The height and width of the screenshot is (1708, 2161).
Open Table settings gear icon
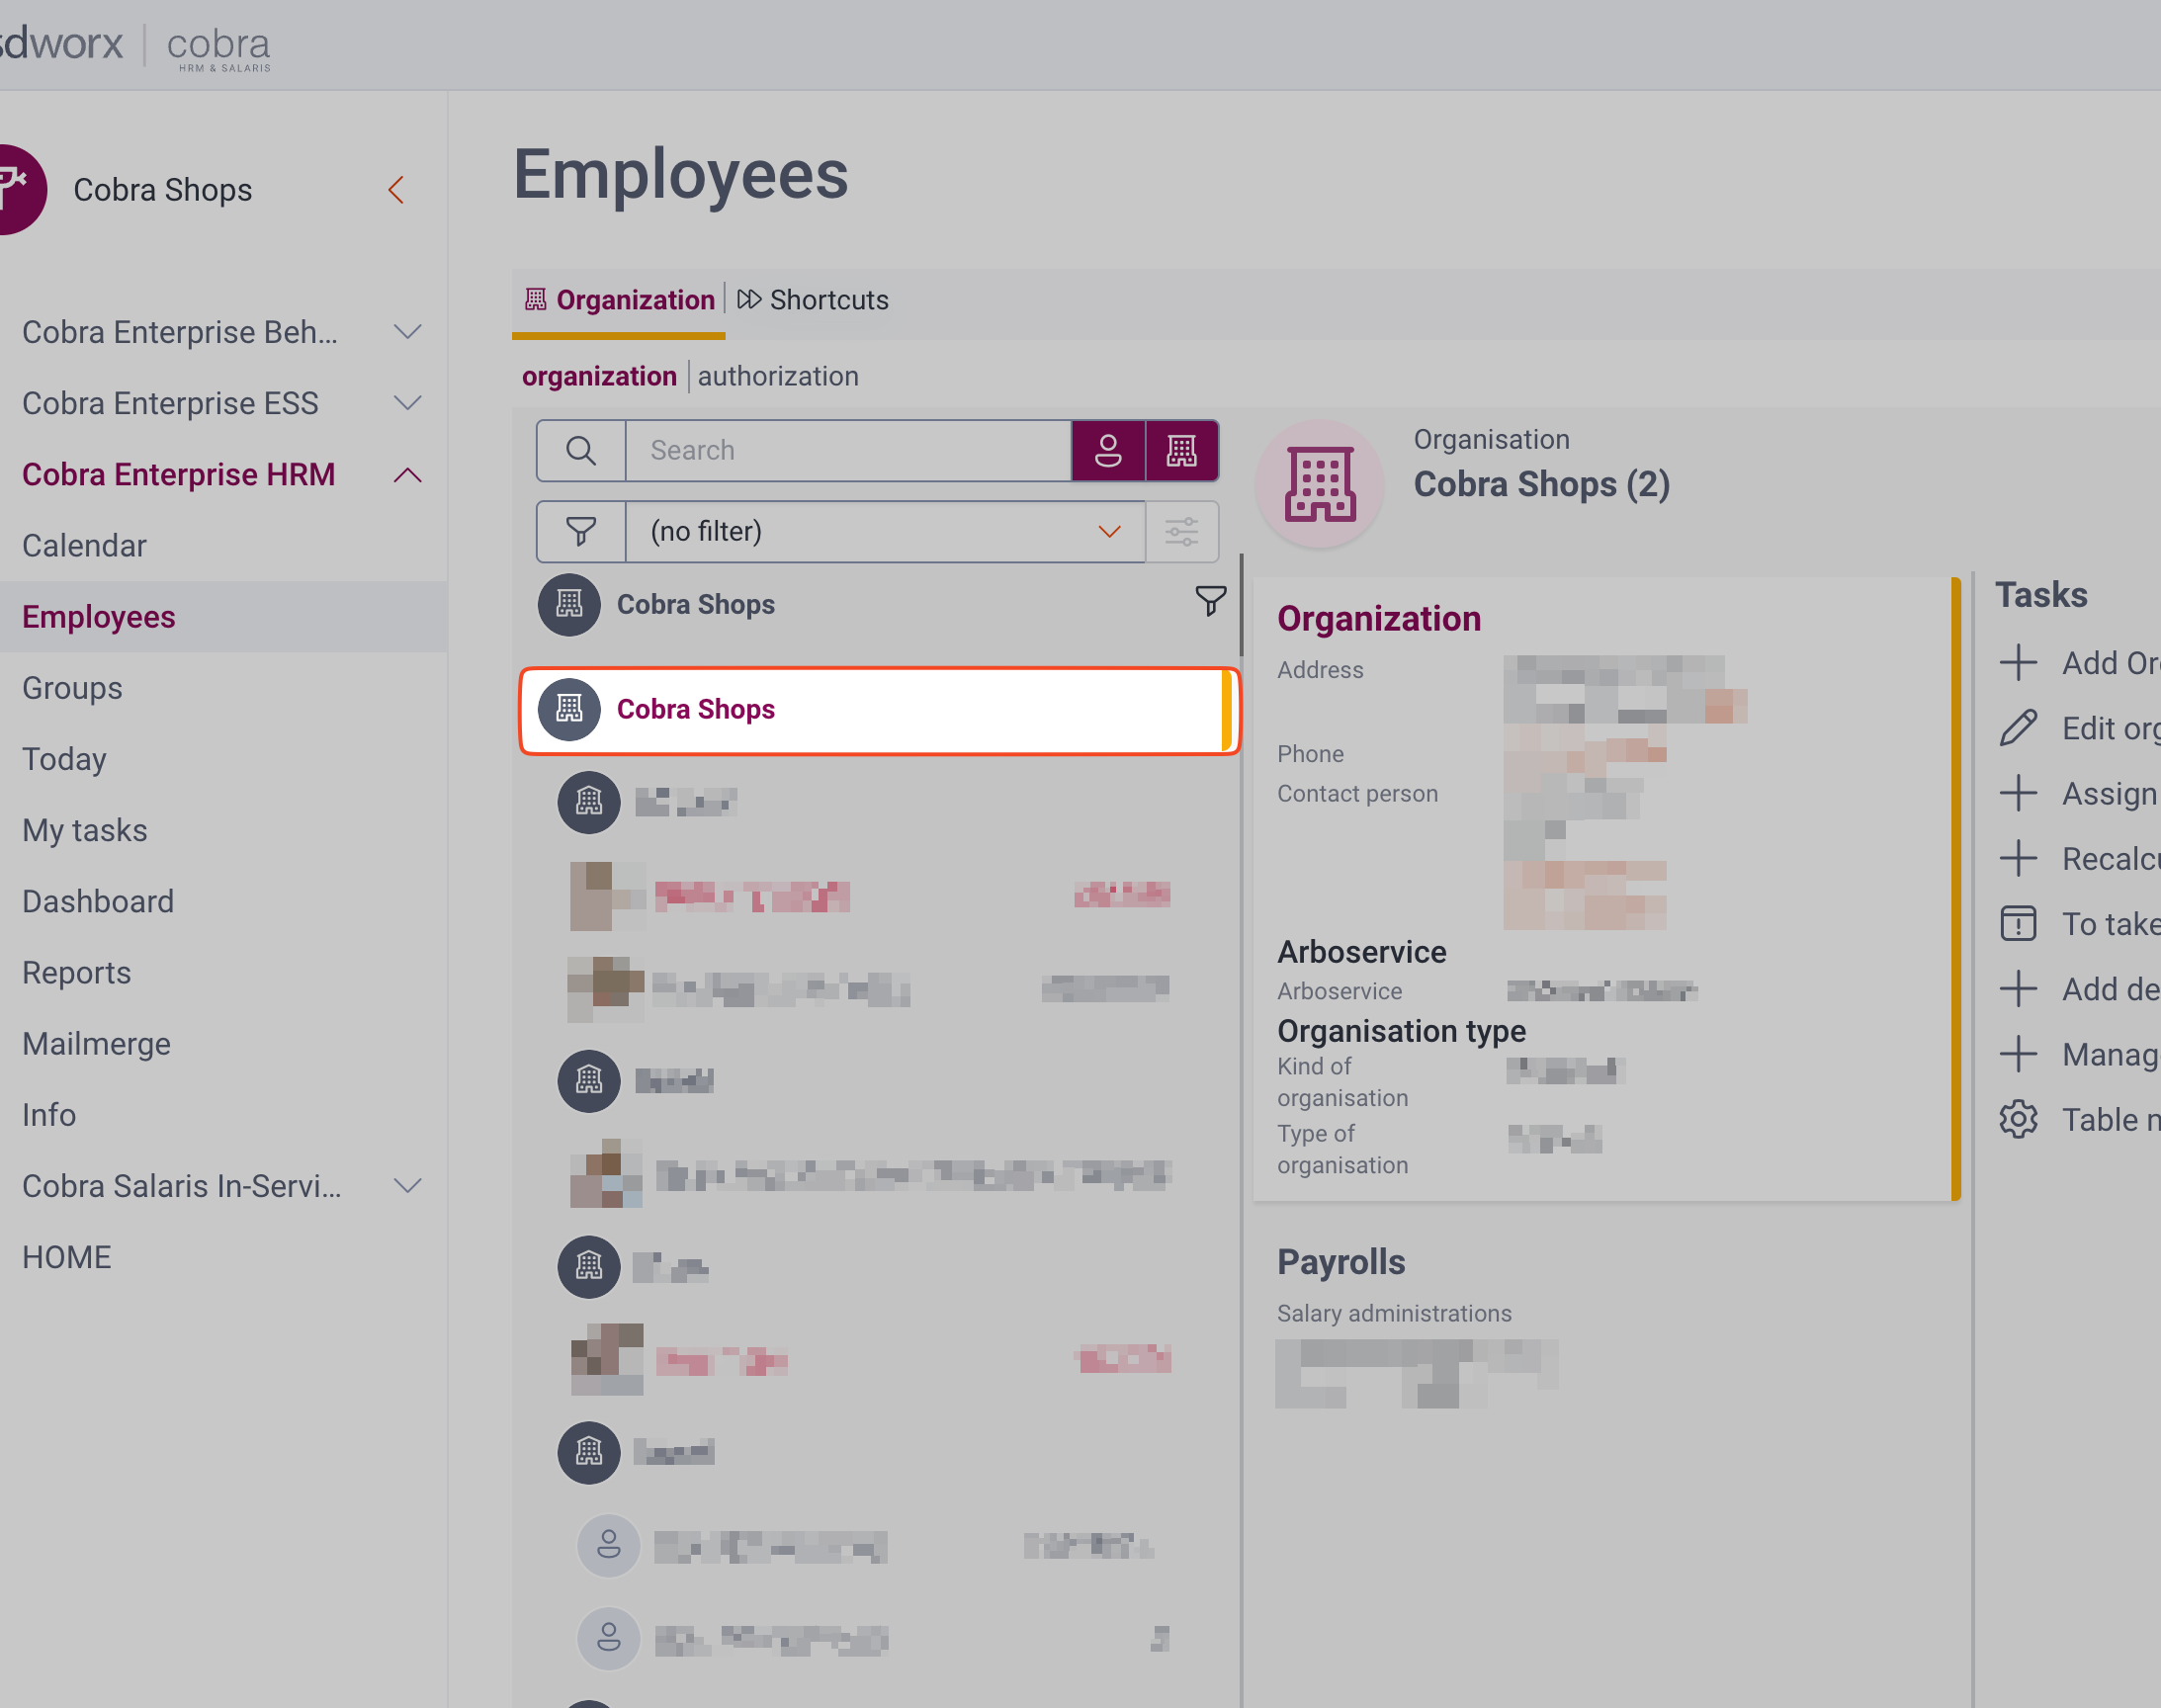pyautogui.click(x=2018, y=1119)
